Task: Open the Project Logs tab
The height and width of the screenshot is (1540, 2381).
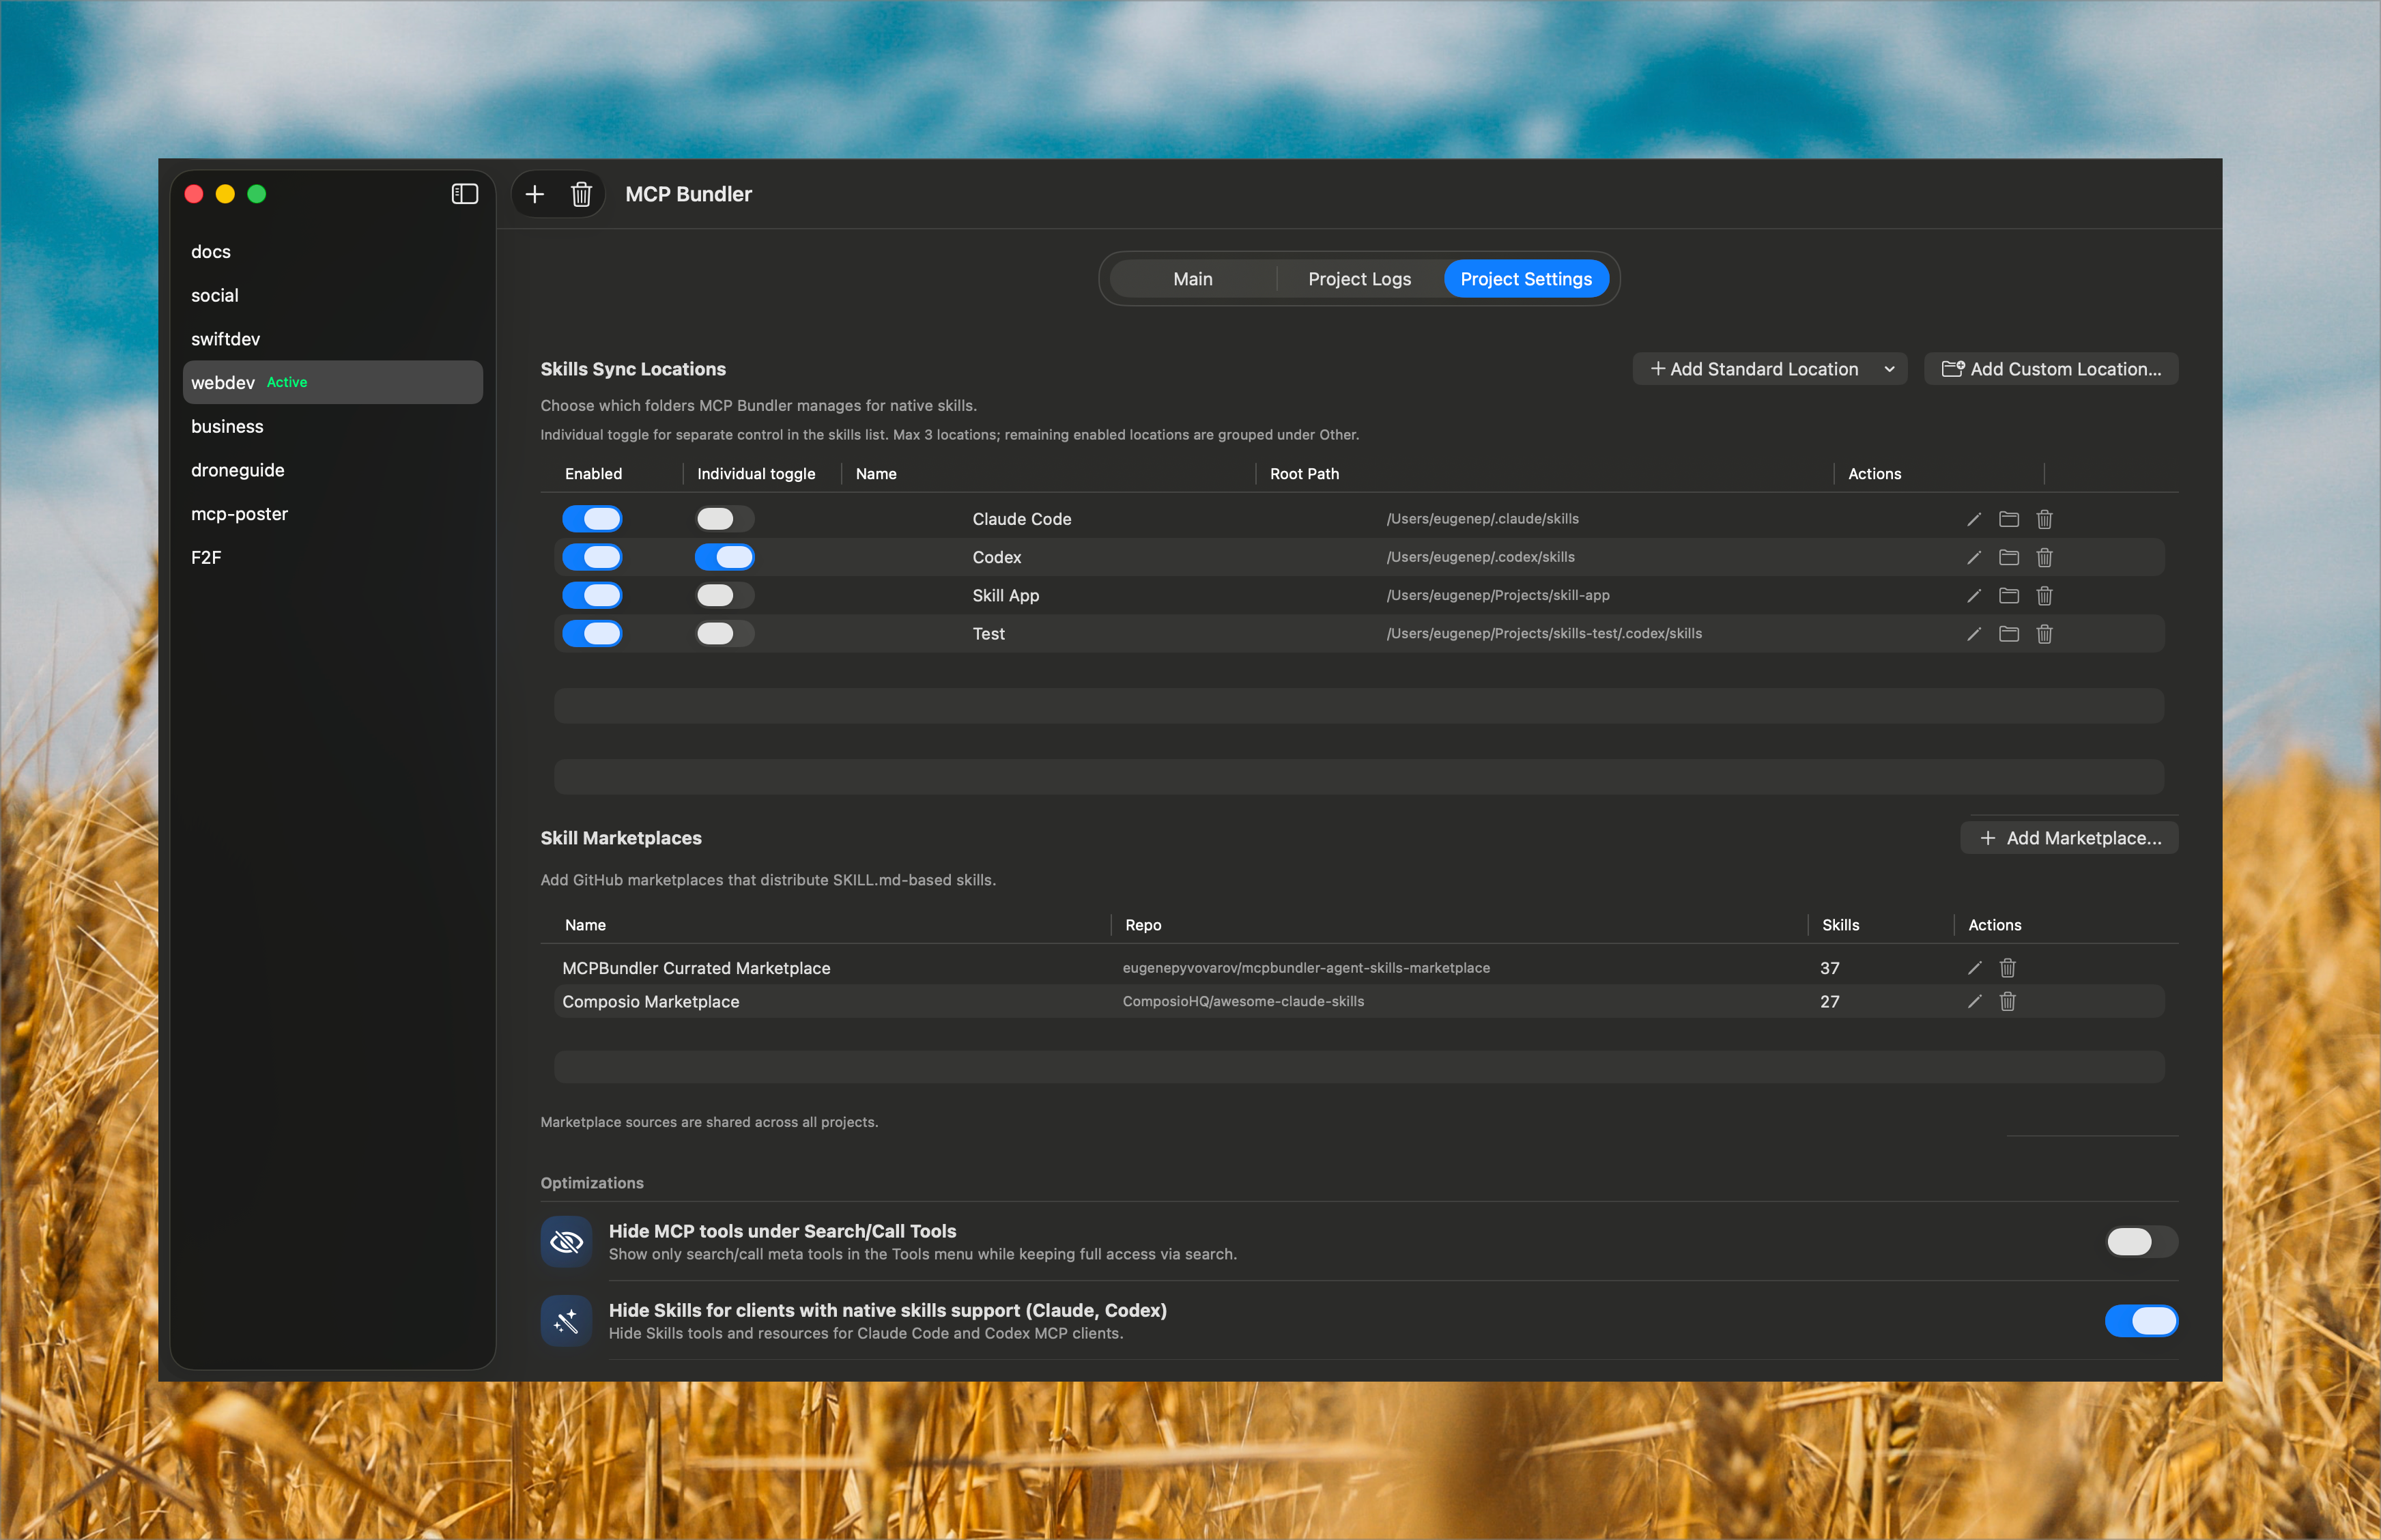Action: 1359,279
